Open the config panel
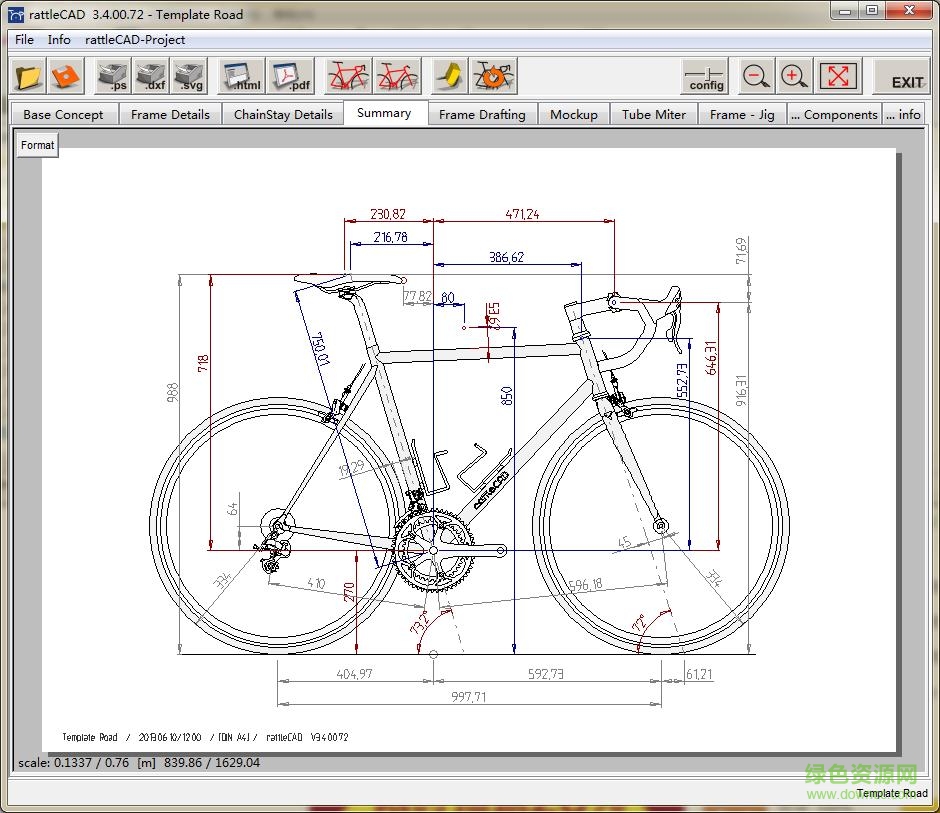The height and width of the screenshot is (813, 940). point(706,77)
